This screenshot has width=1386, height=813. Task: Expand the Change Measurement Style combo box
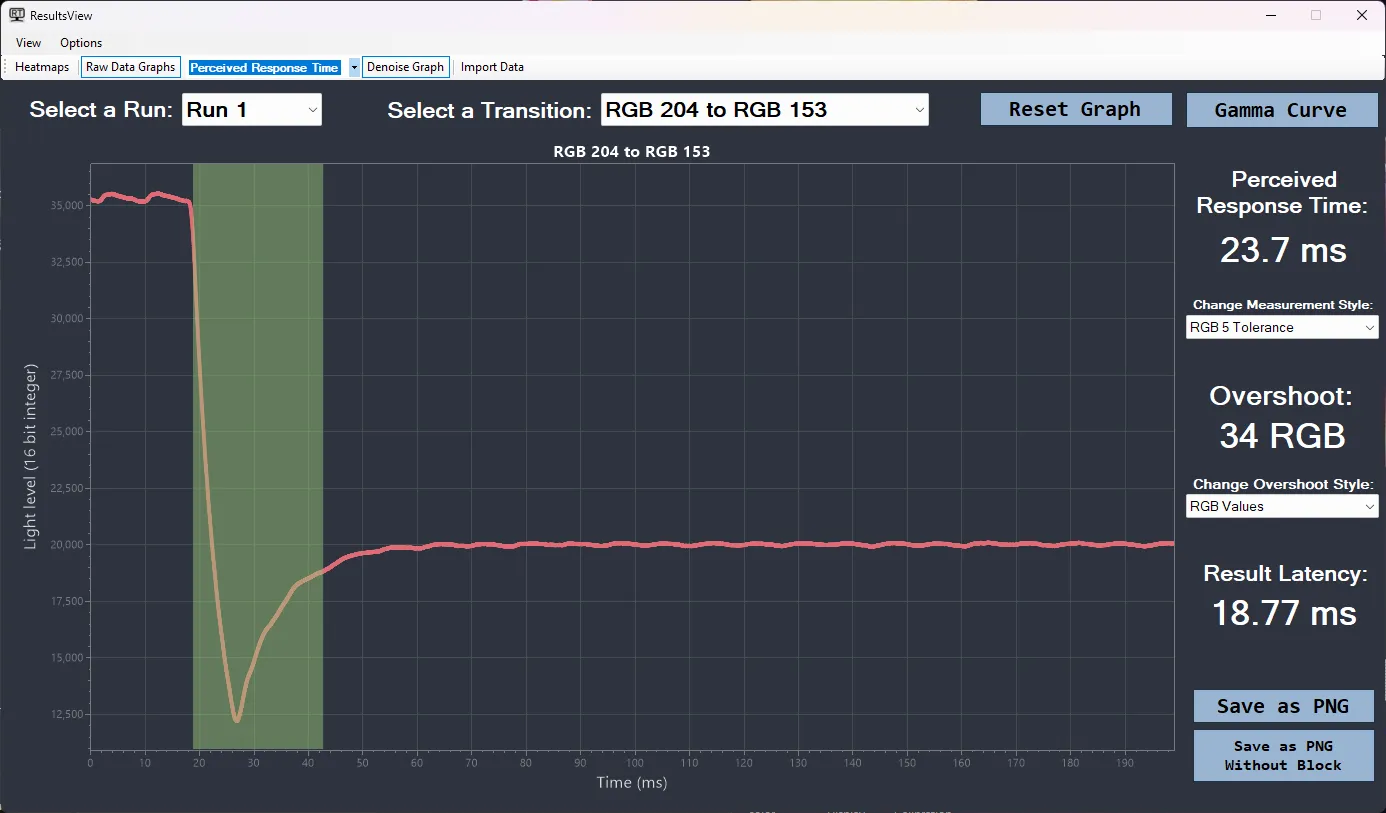coord(1281,327)
